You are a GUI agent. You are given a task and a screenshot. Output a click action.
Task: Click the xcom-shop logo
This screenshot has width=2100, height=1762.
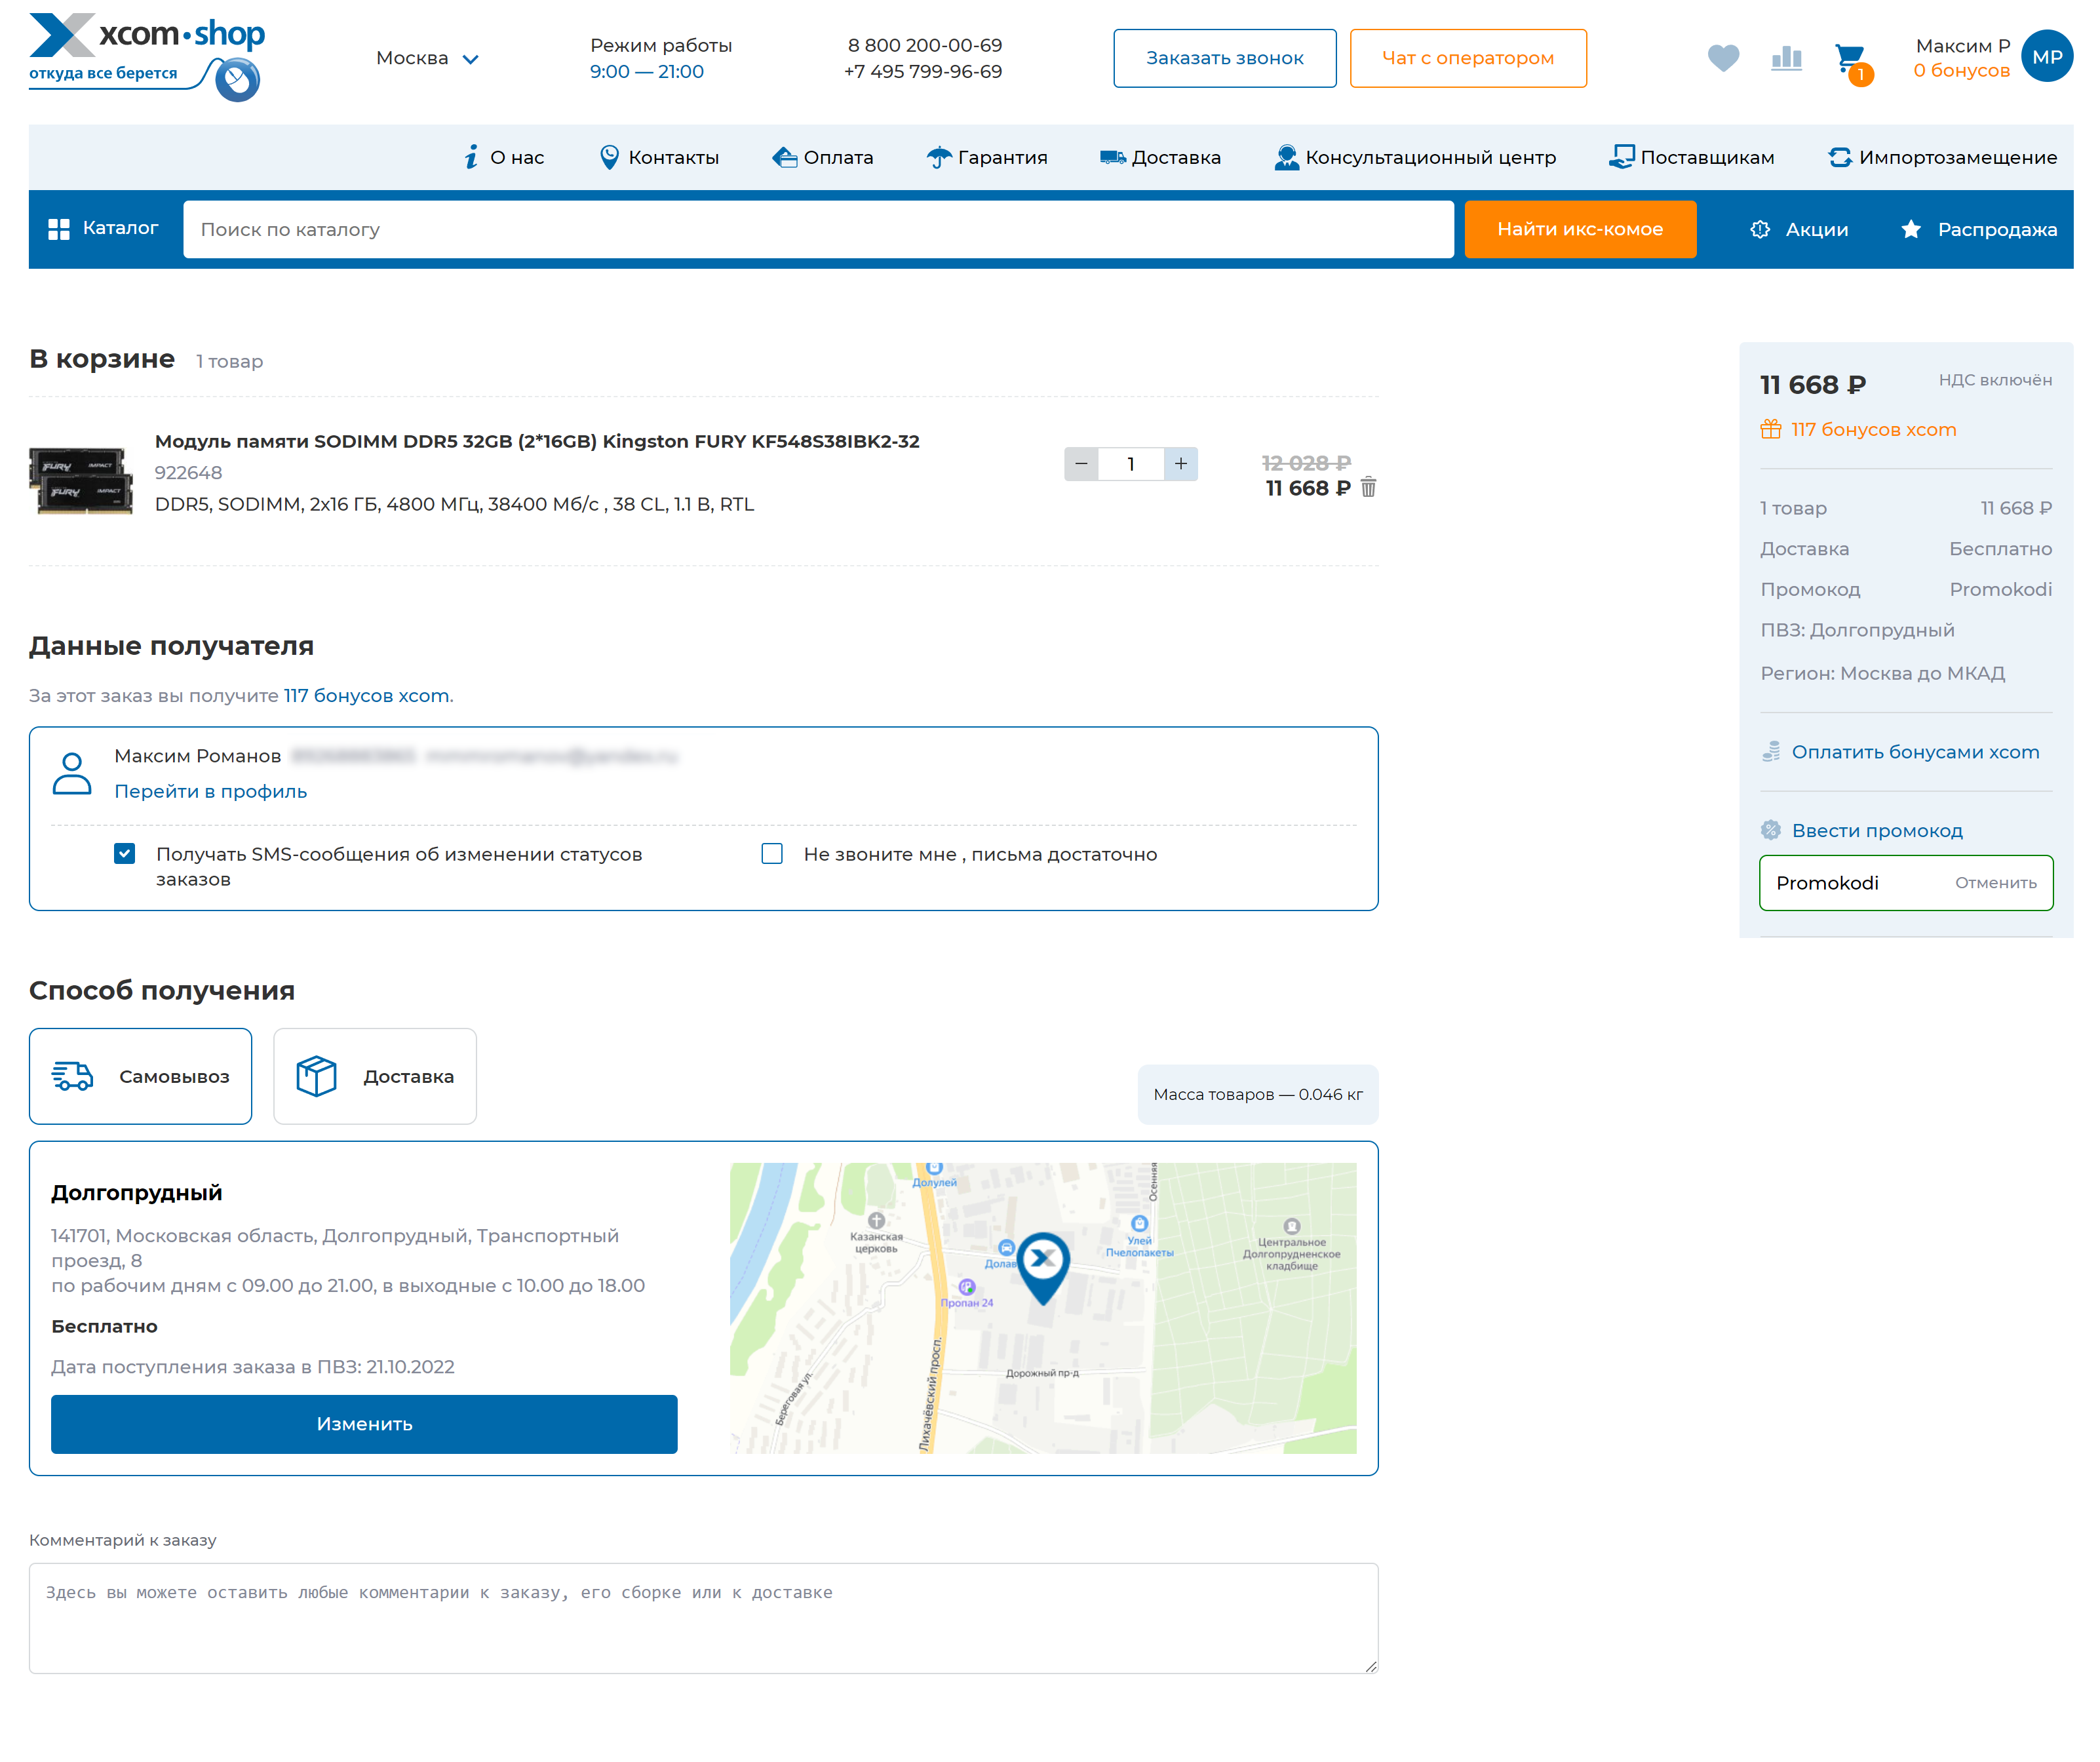[x=147, y=57]
